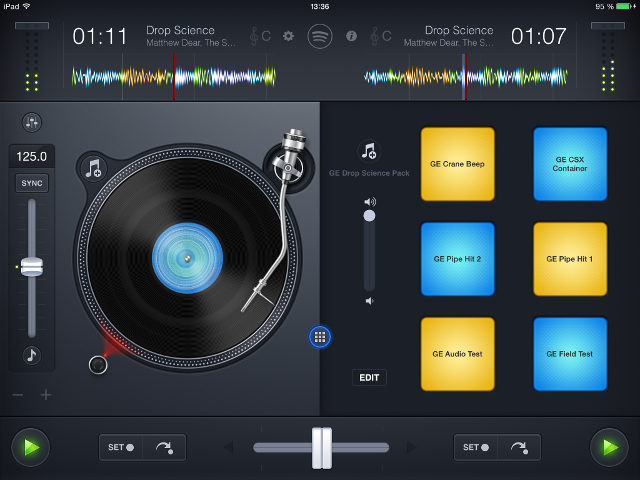Set a cue point on the right deck

476,447
